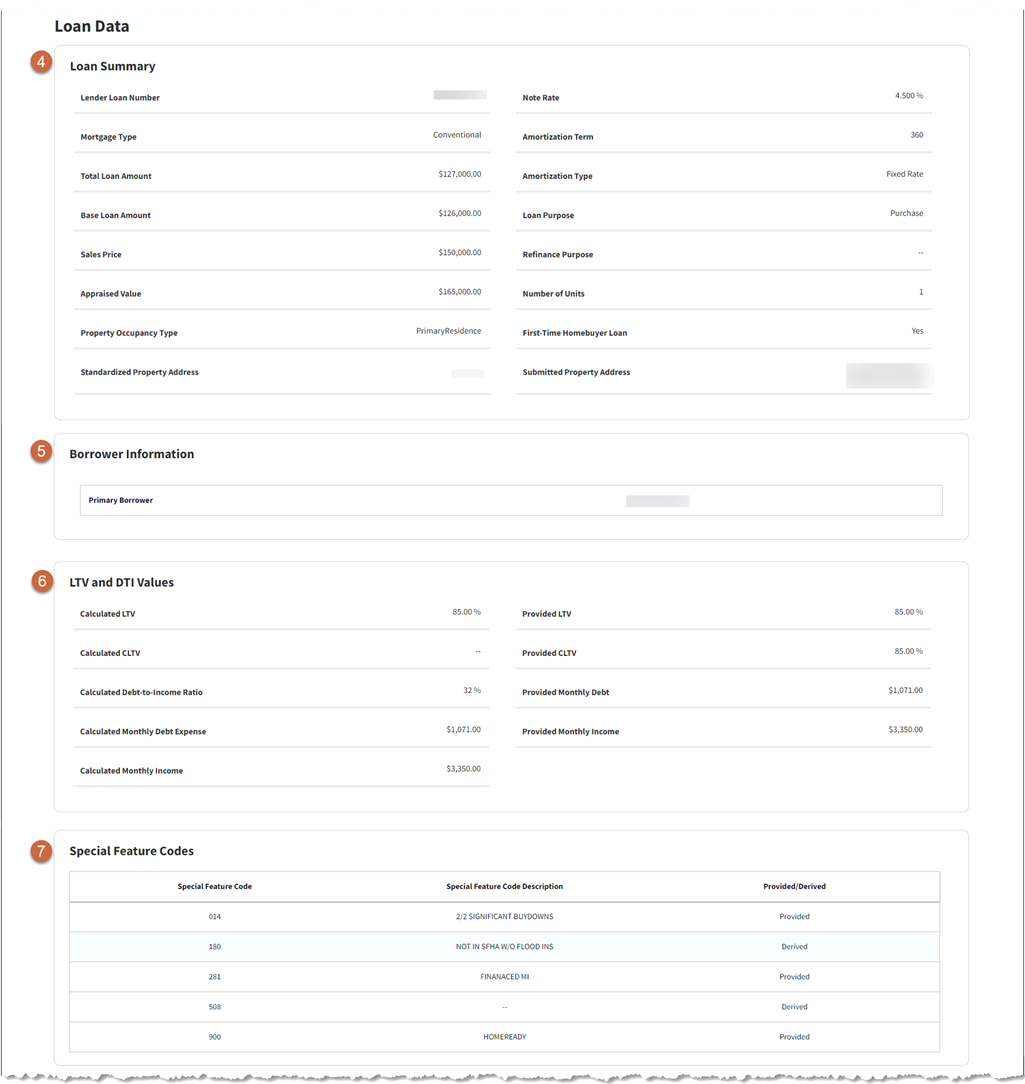Click the First-Time Homebuyer Loan Yes value
Viewport: 1025px width, 1084px height.
[x=917, y=330]
